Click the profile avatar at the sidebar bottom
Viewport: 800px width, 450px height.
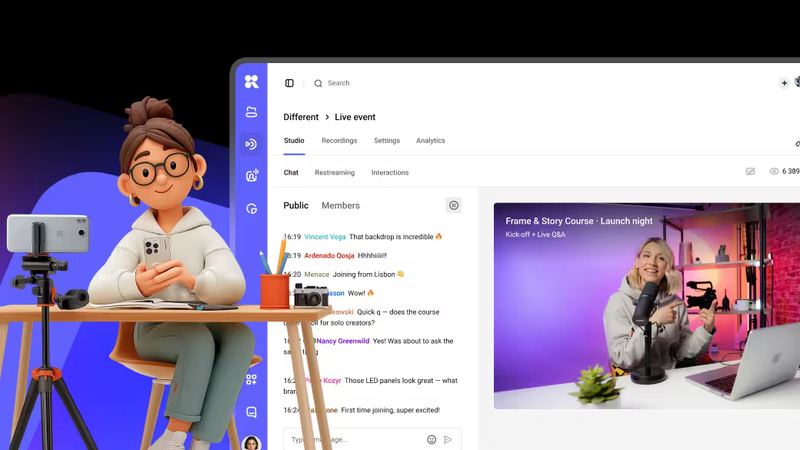pos(252,443)
